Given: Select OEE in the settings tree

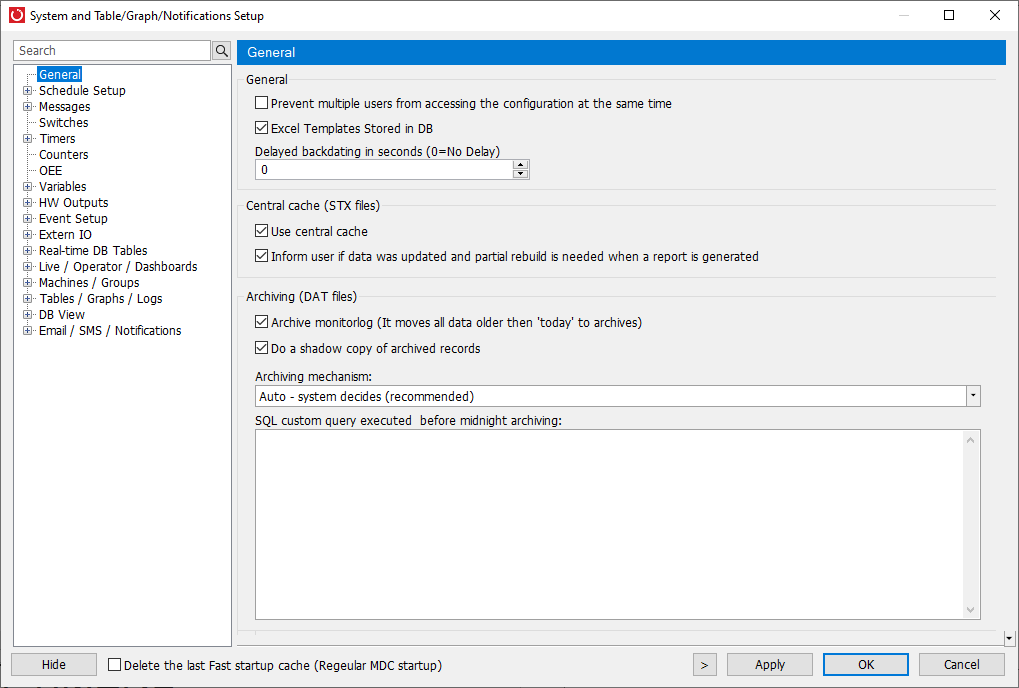Looking at the screenshot, I should coord(51,170).
